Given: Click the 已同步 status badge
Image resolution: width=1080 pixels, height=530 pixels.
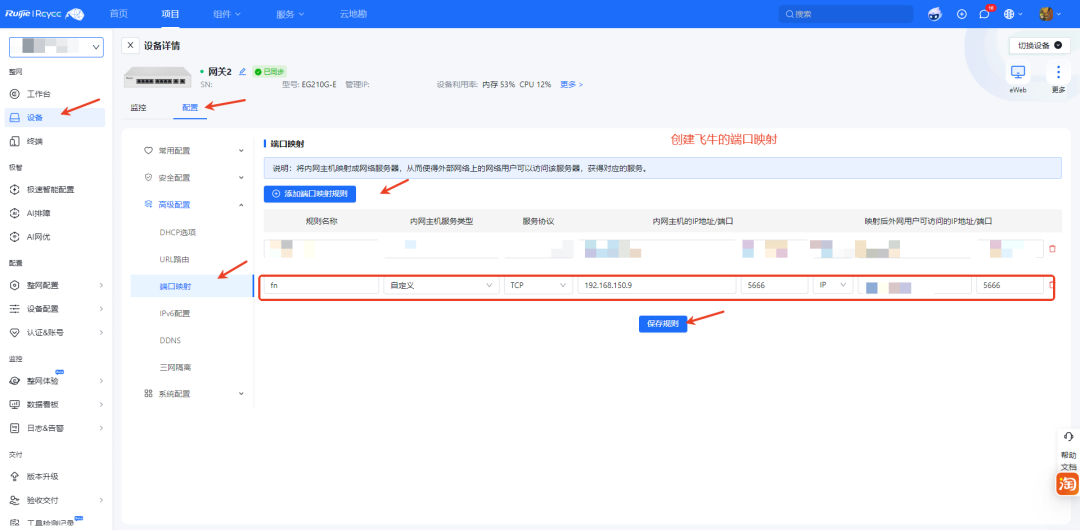Looking at the screenshot, I should tap(269, 71).
